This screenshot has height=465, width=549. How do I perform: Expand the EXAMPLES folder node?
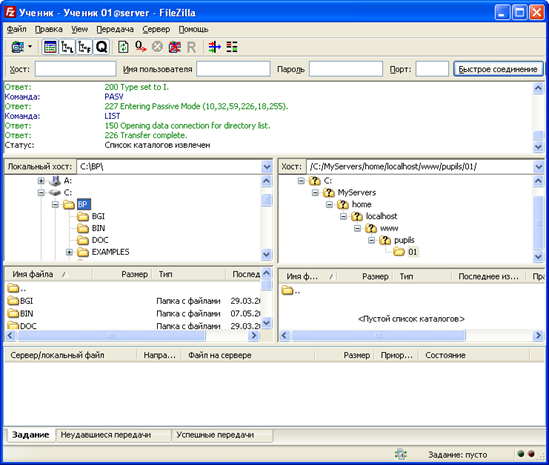[x=69, y=252]
